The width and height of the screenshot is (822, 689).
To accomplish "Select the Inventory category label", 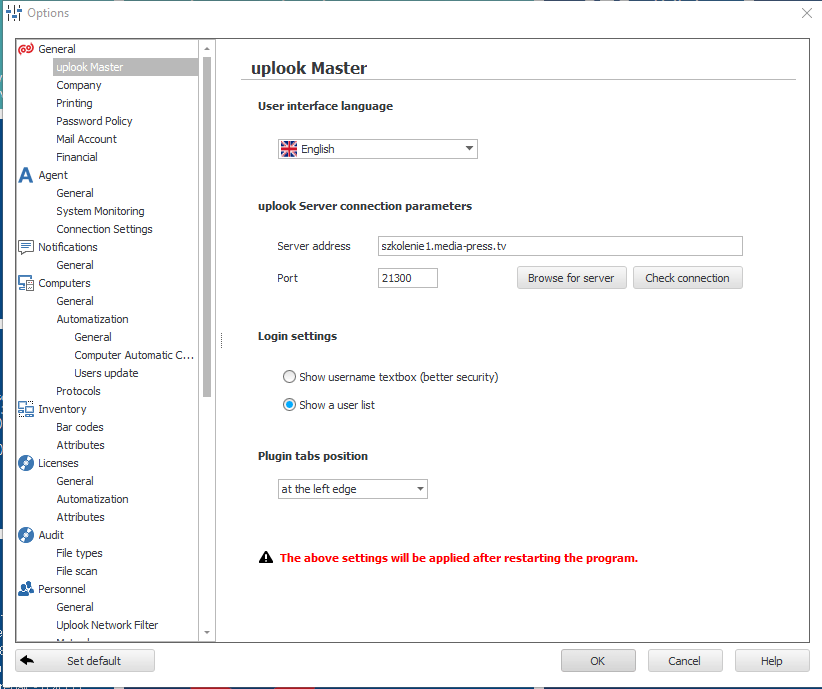I will [62, 409].
